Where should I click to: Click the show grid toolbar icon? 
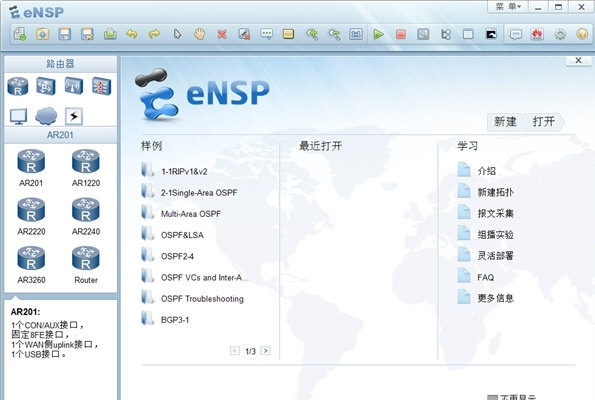[x=468, y=34]
